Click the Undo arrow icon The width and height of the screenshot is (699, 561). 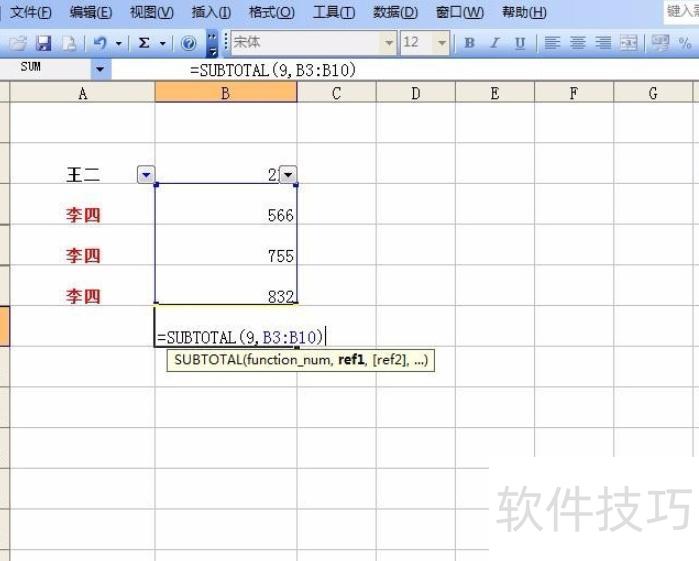tap(100, 43)
